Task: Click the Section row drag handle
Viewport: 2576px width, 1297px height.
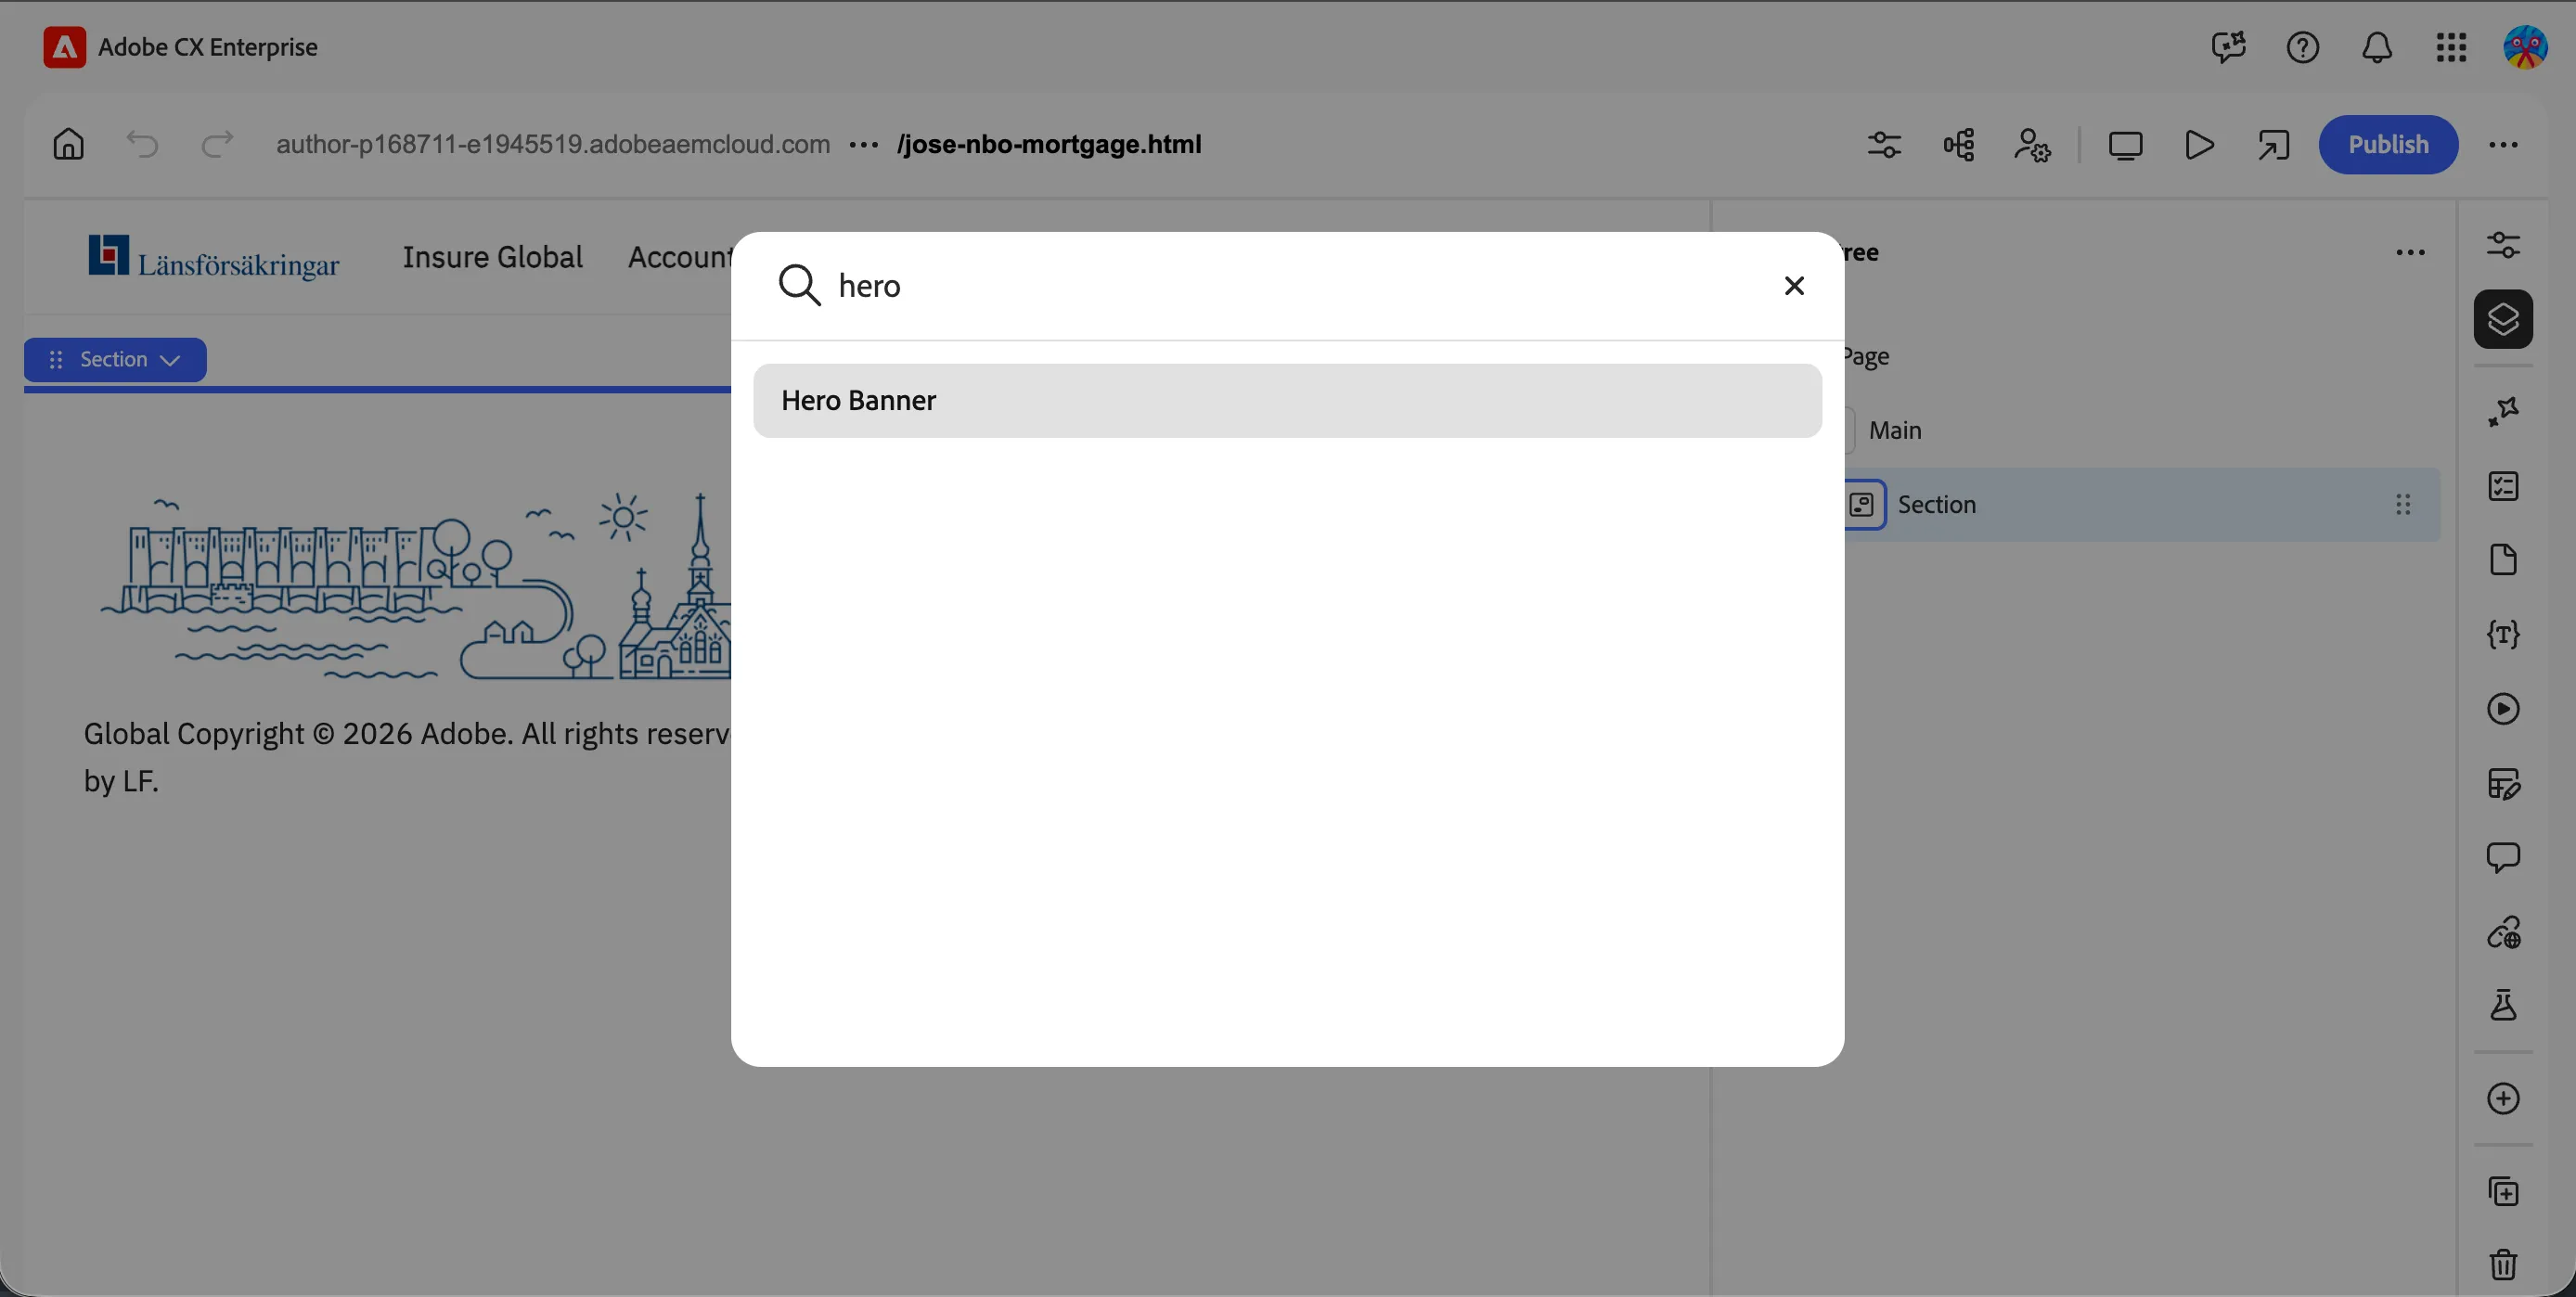Action: pyautogui.click(x=2402, y=505)
